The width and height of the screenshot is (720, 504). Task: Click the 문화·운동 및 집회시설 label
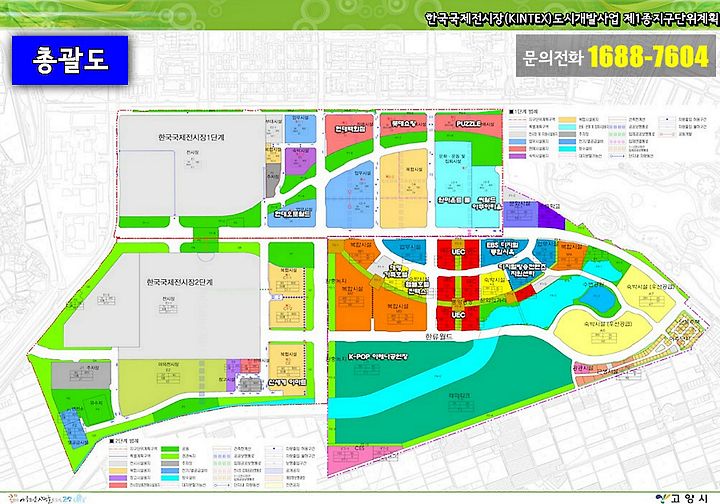point(452,159)
